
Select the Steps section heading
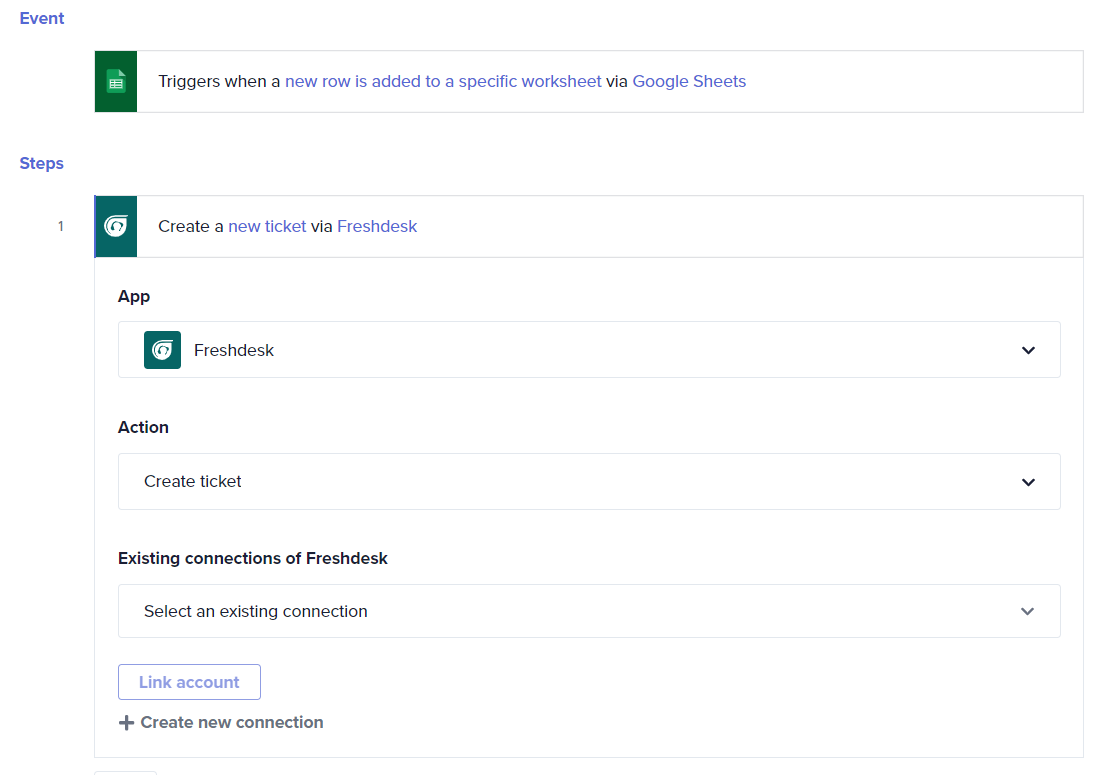point(41,163)
